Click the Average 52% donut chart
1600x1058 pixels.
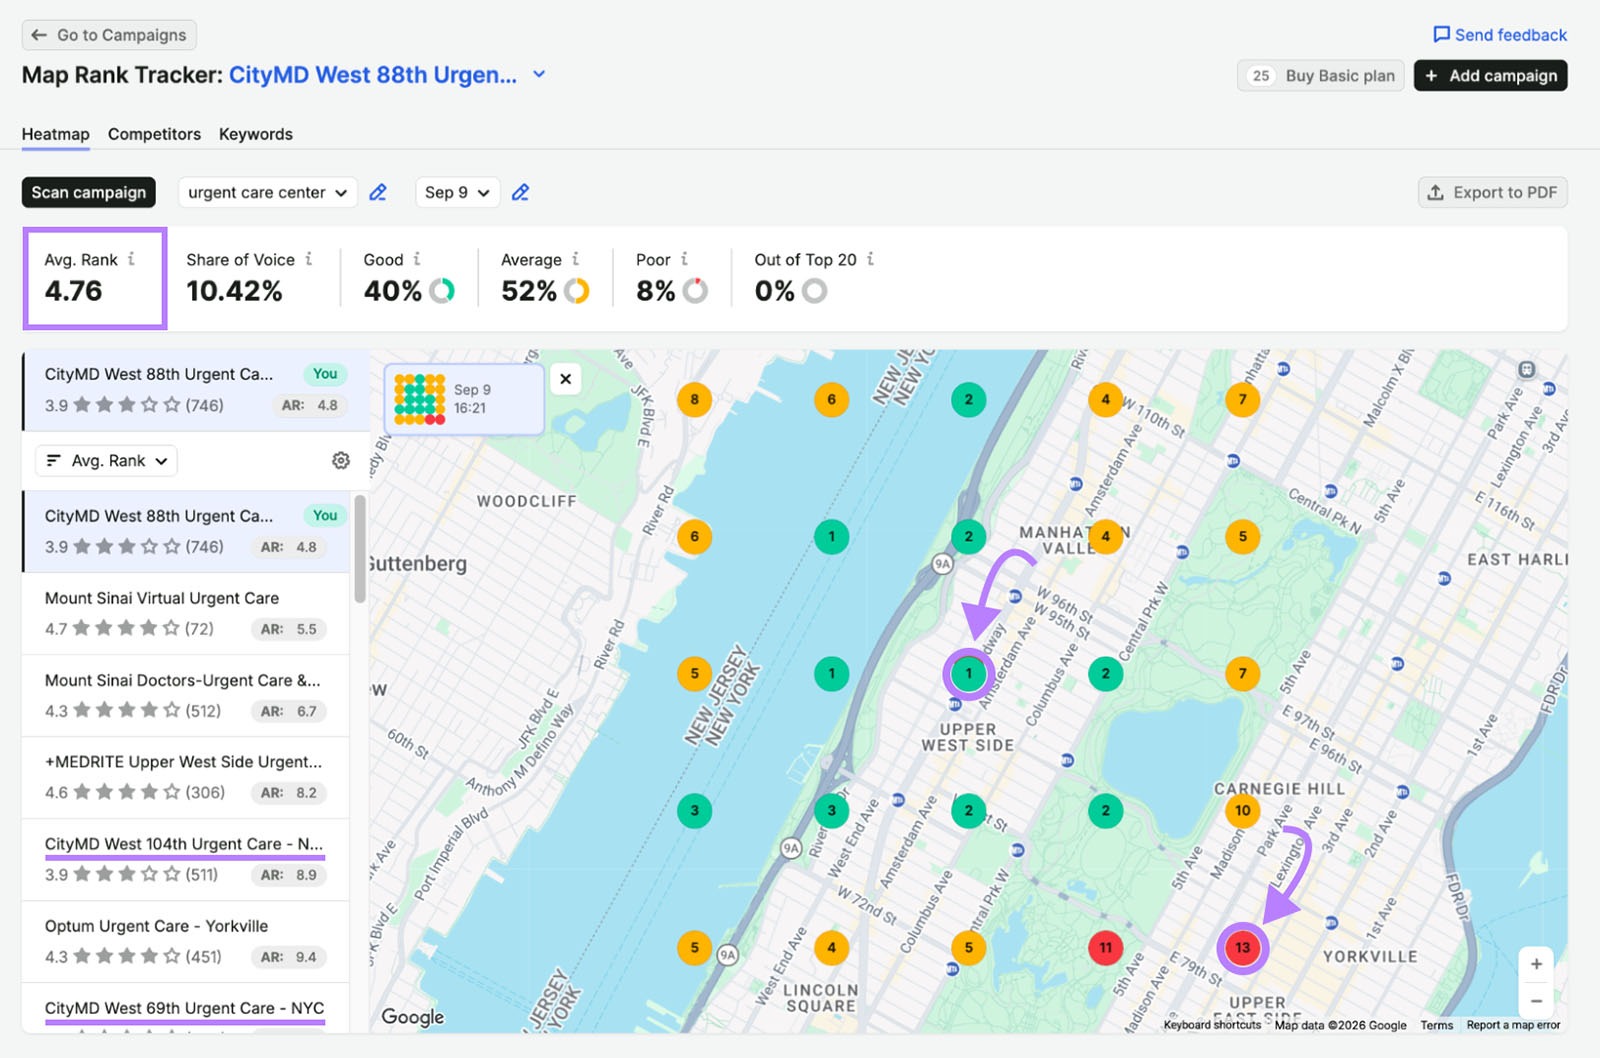(577, 291)
